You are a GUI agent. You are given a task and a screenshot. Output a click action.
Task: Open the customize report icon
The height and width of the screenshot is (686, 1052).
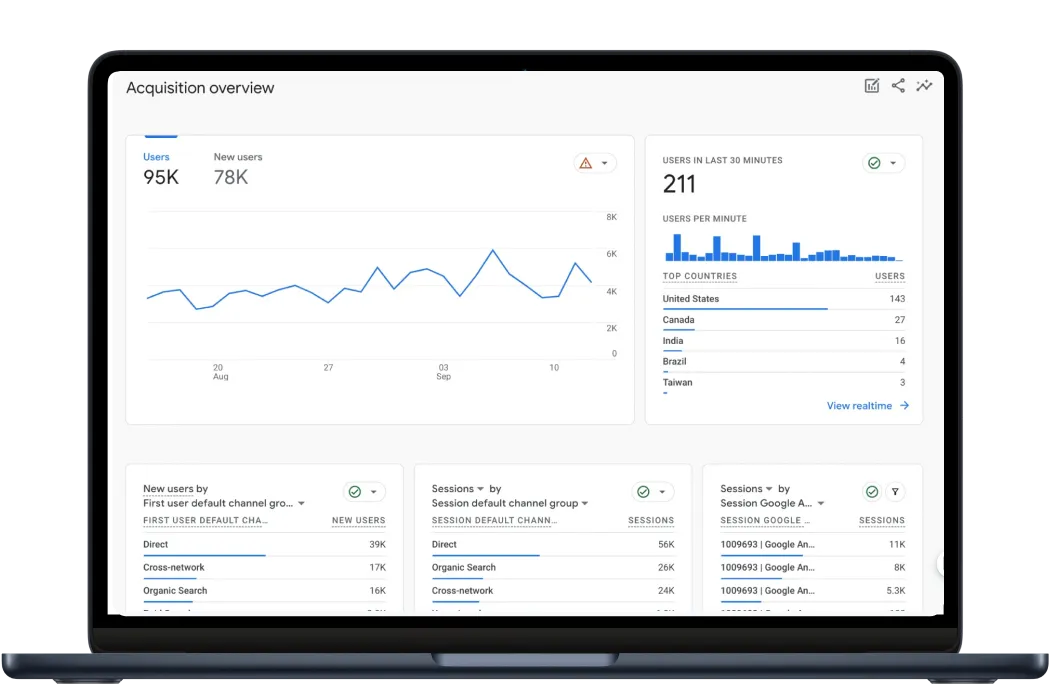pyautogui.click(x=872, y=86)
